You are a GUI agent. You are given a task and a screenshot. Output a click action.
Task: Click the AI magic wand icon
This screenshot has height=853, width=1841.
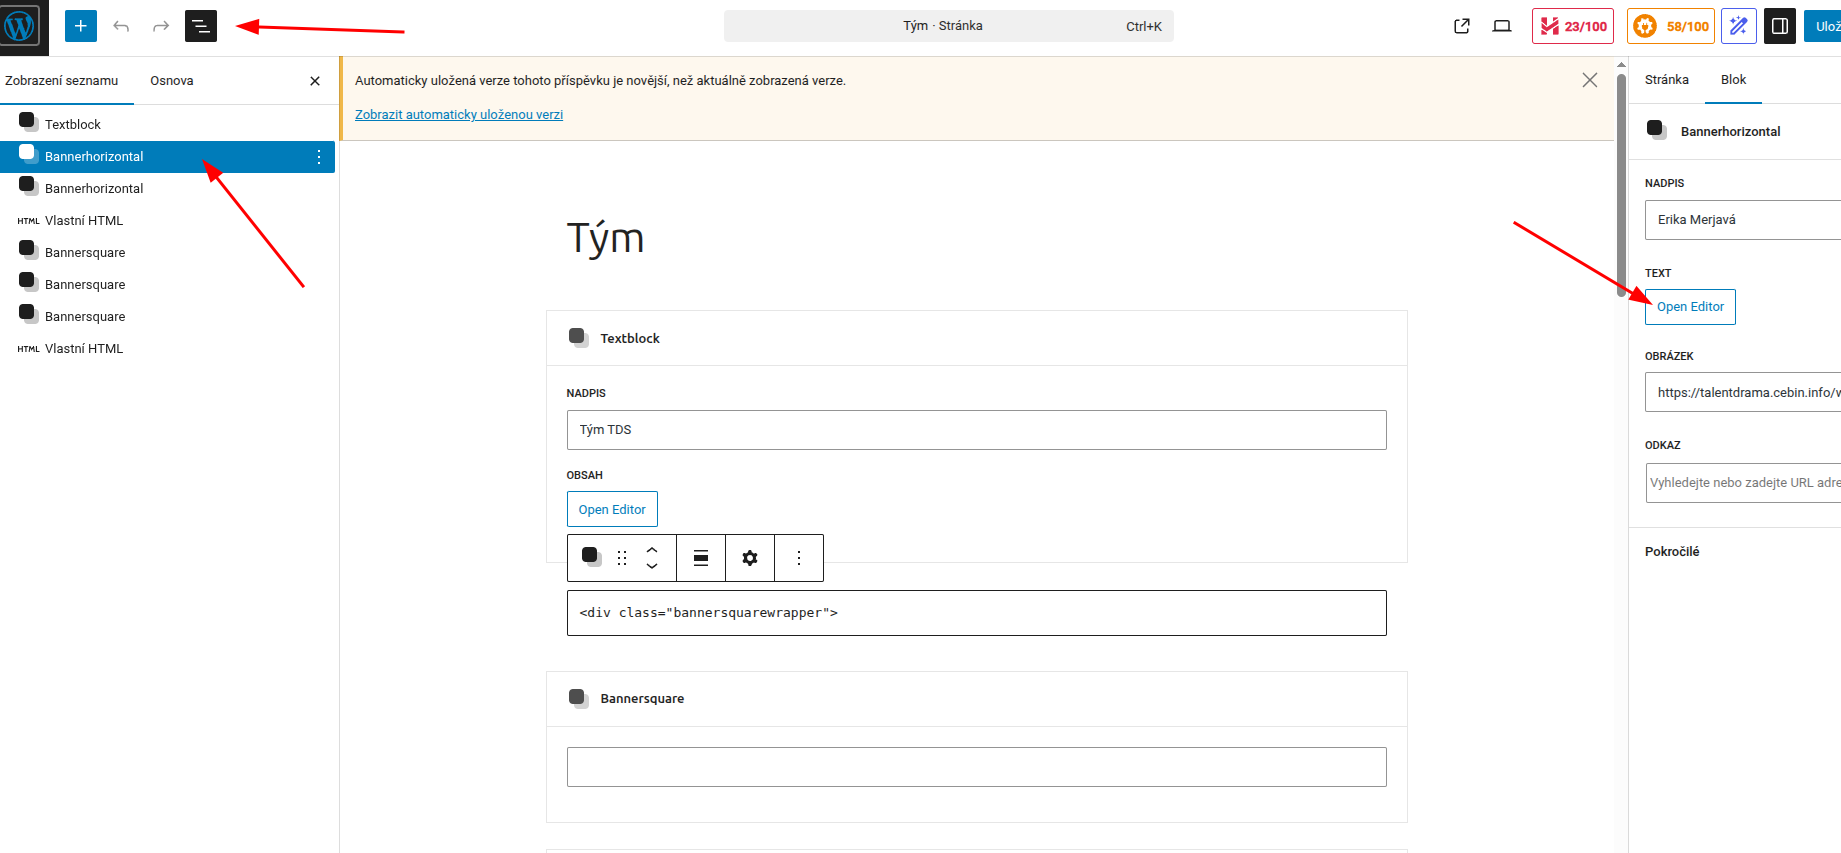[x=1739, y=26]
